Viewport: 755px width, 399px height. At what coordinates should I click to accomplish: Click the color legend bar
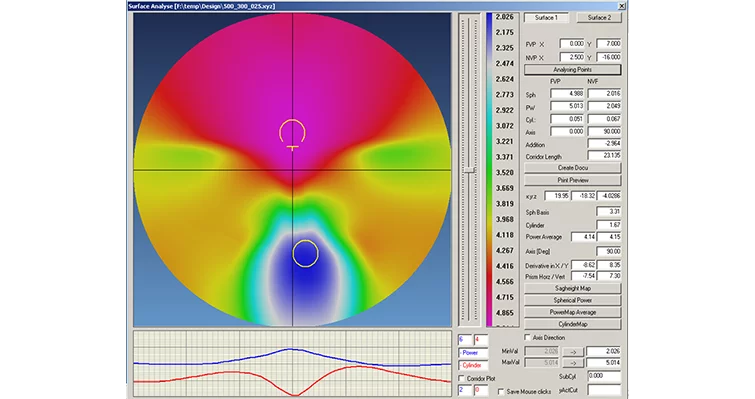tap(490, 169)
